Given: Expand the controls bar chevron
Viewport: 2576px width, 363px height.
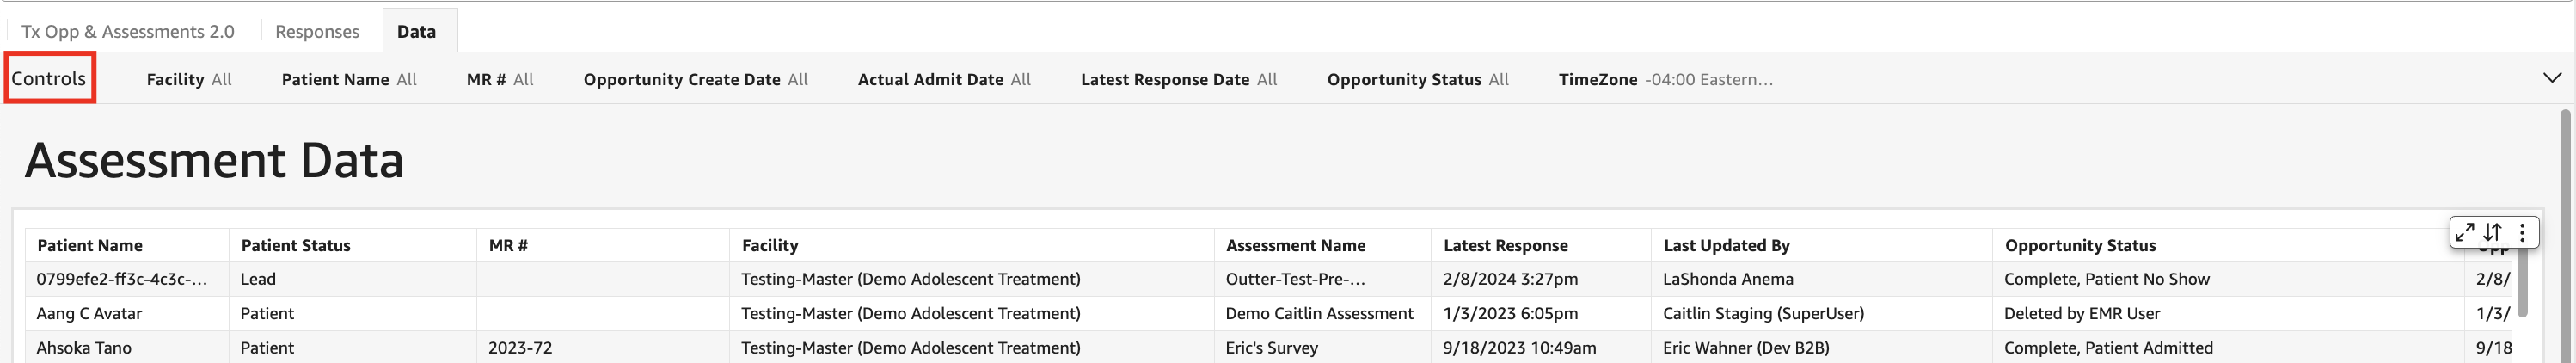Looking at the screenshot, I should pyautogui.click(x=2552, y=78).
